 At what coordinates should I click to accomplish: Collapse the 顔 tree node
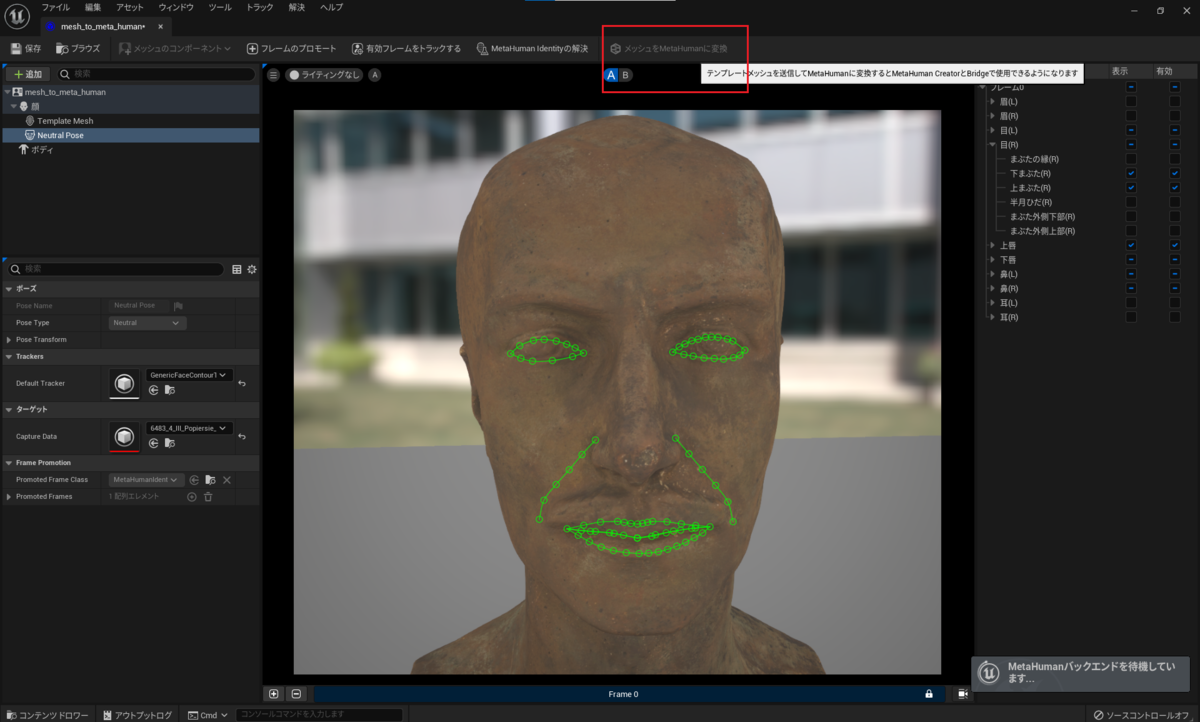14,106
